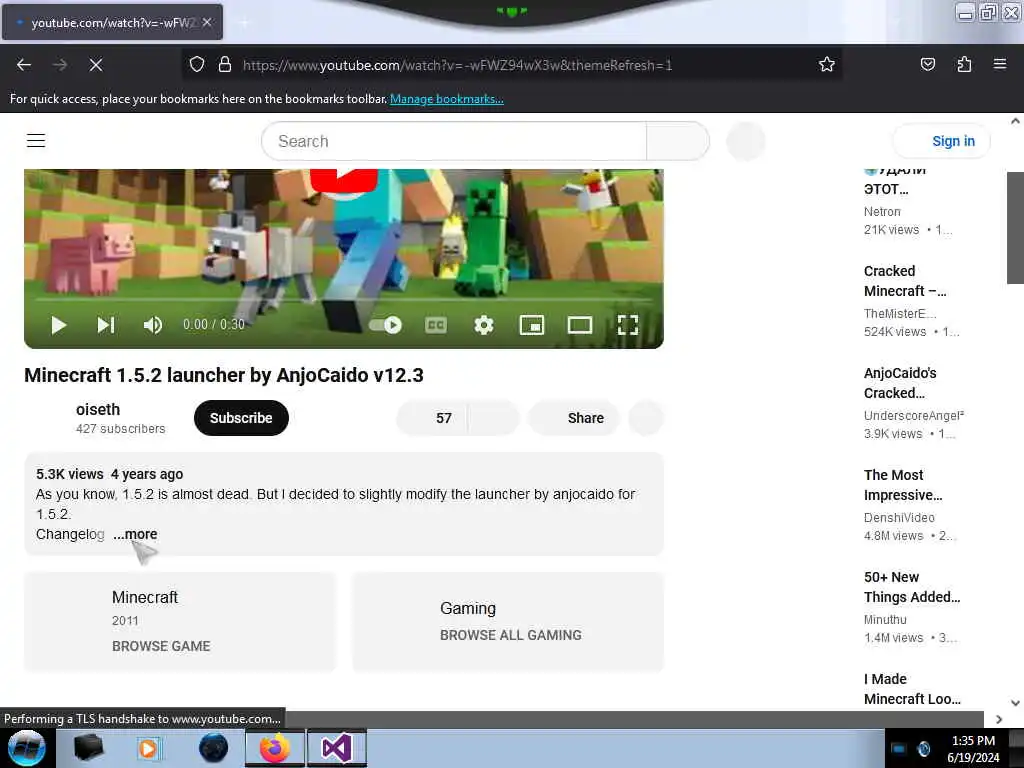Open Visual Studio from the taskbar
The height and width of the screenshot is (768, 1024).
[337, 748]
